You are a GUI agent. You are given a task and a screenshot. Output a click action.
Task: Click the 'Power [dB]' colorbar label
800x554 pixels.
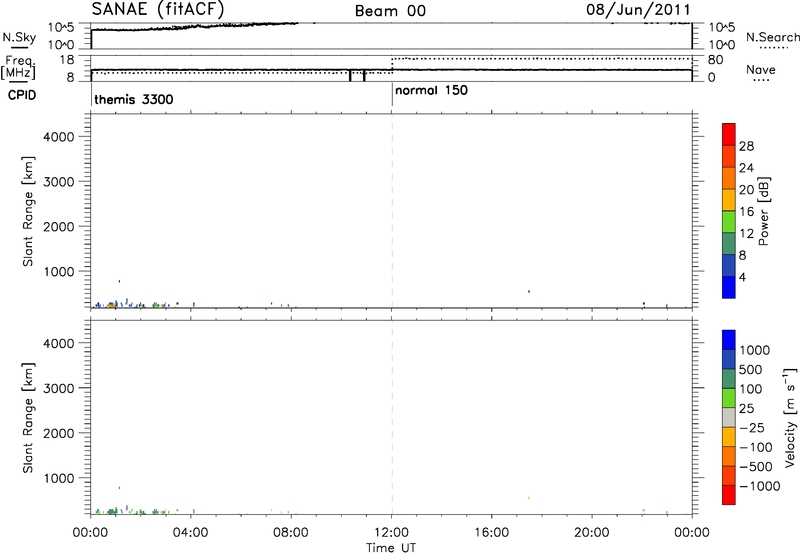click(x=764, y=211)
